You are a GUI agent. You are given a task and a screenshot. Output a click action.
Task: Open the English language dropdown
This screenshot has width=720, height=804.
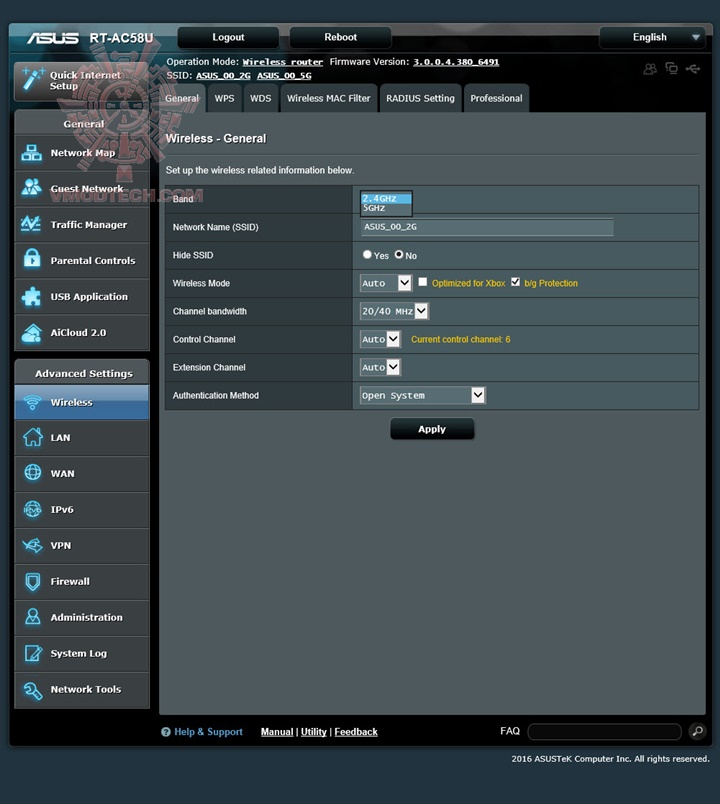click(x=652, y=37)
